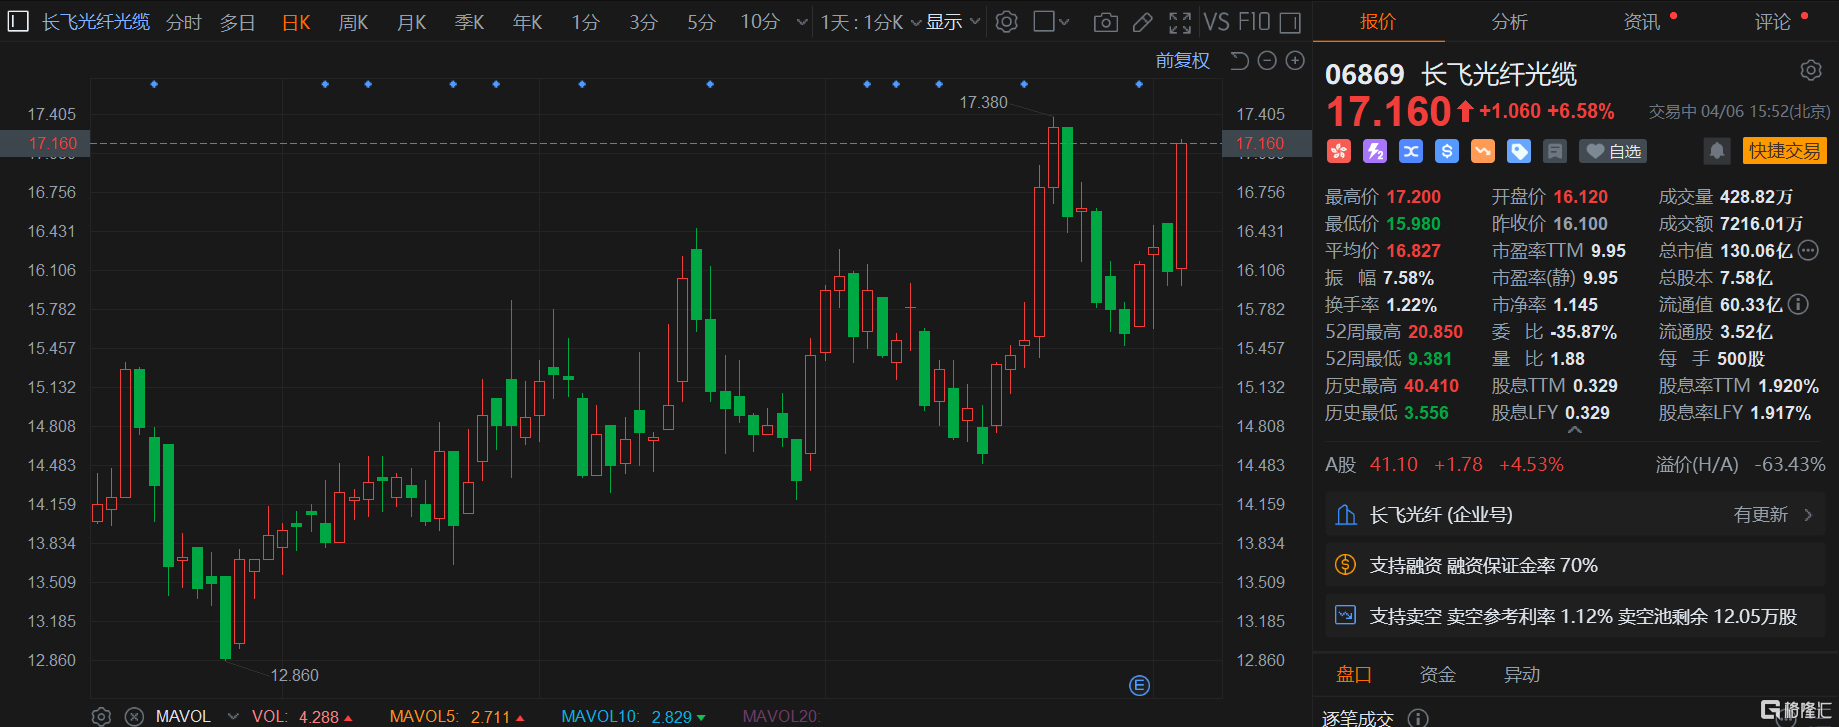Toggle 自选 watchlist favorite heart
The width and height of the screenshot is (1839, 727).
click(1613, 151)
